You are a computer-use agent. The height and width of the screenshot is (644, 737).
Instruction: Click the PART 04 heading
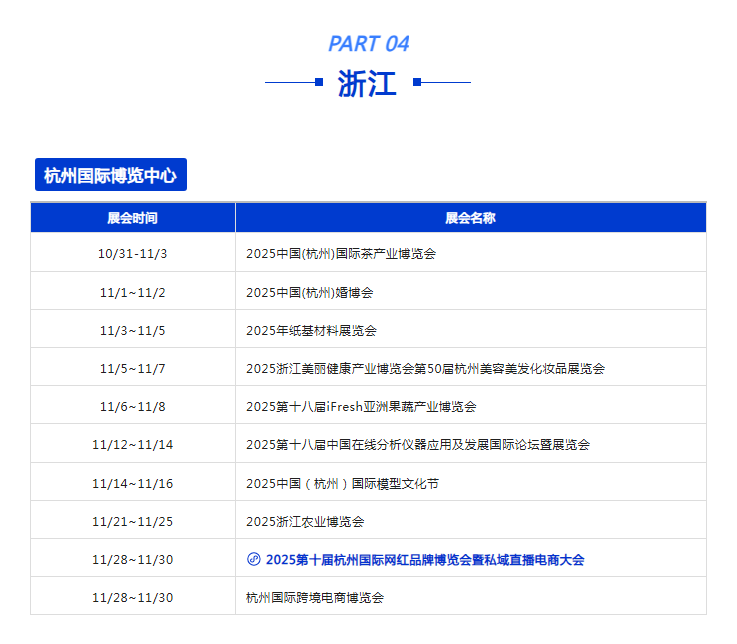[369, 44]
